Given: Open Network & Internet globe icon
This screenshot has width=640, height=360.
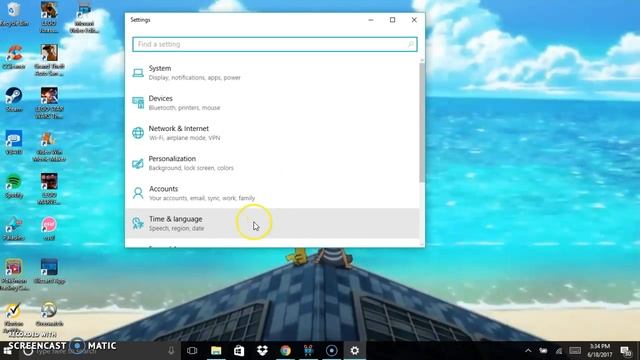Looking at the screenshot, I should [x=138, y=133].
